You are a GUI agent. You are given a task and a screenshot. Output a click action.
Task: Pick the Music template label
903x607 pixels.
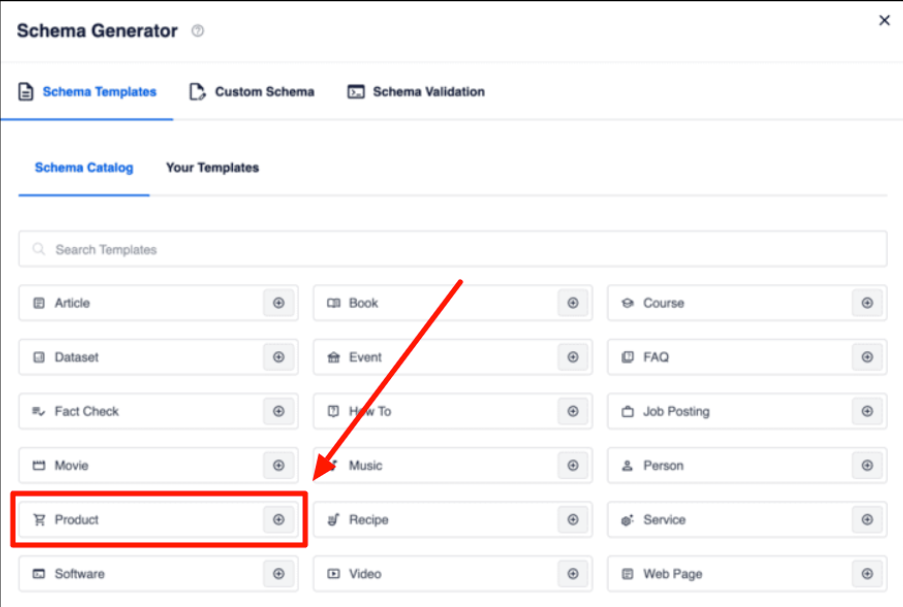(x=365, y=465)
